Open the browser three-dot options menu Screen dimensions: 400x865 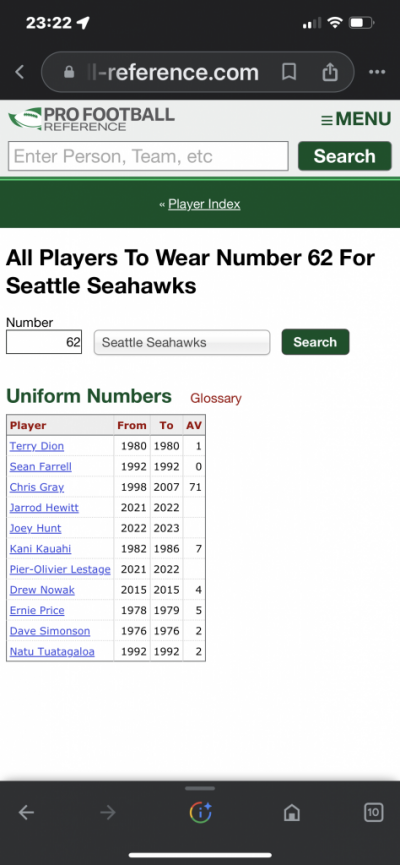[x=377, y=72]
